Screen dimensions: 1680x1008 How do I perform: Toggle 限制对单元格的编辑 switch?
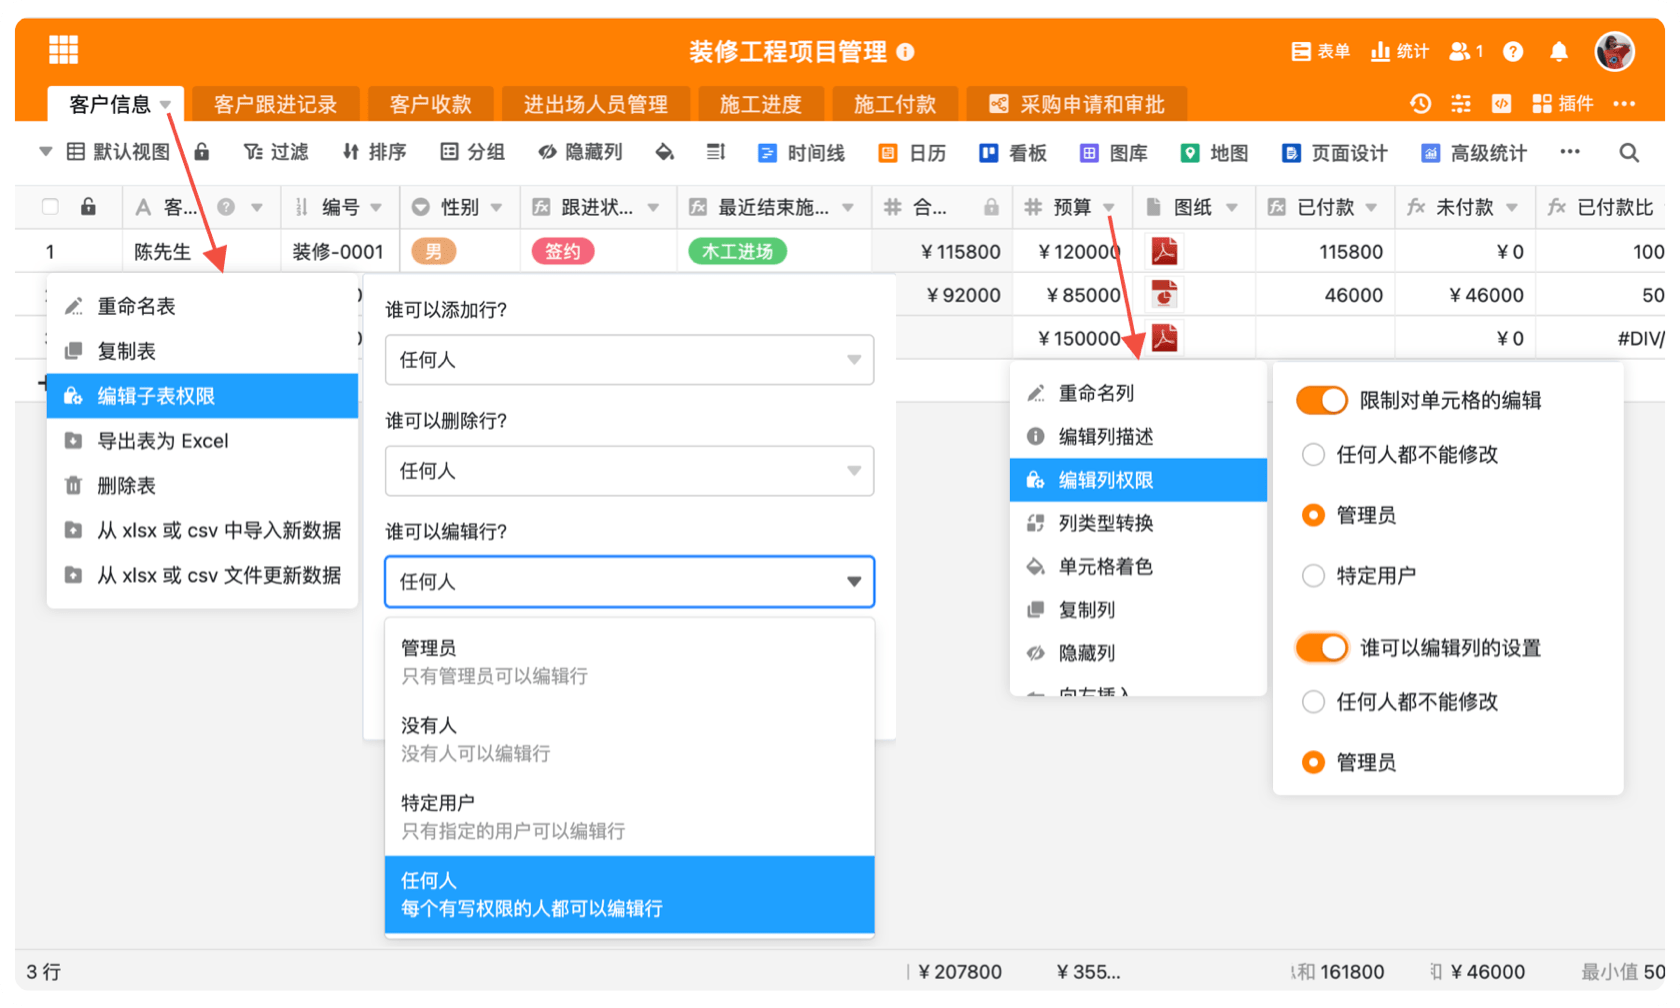tap(1321, 401)
